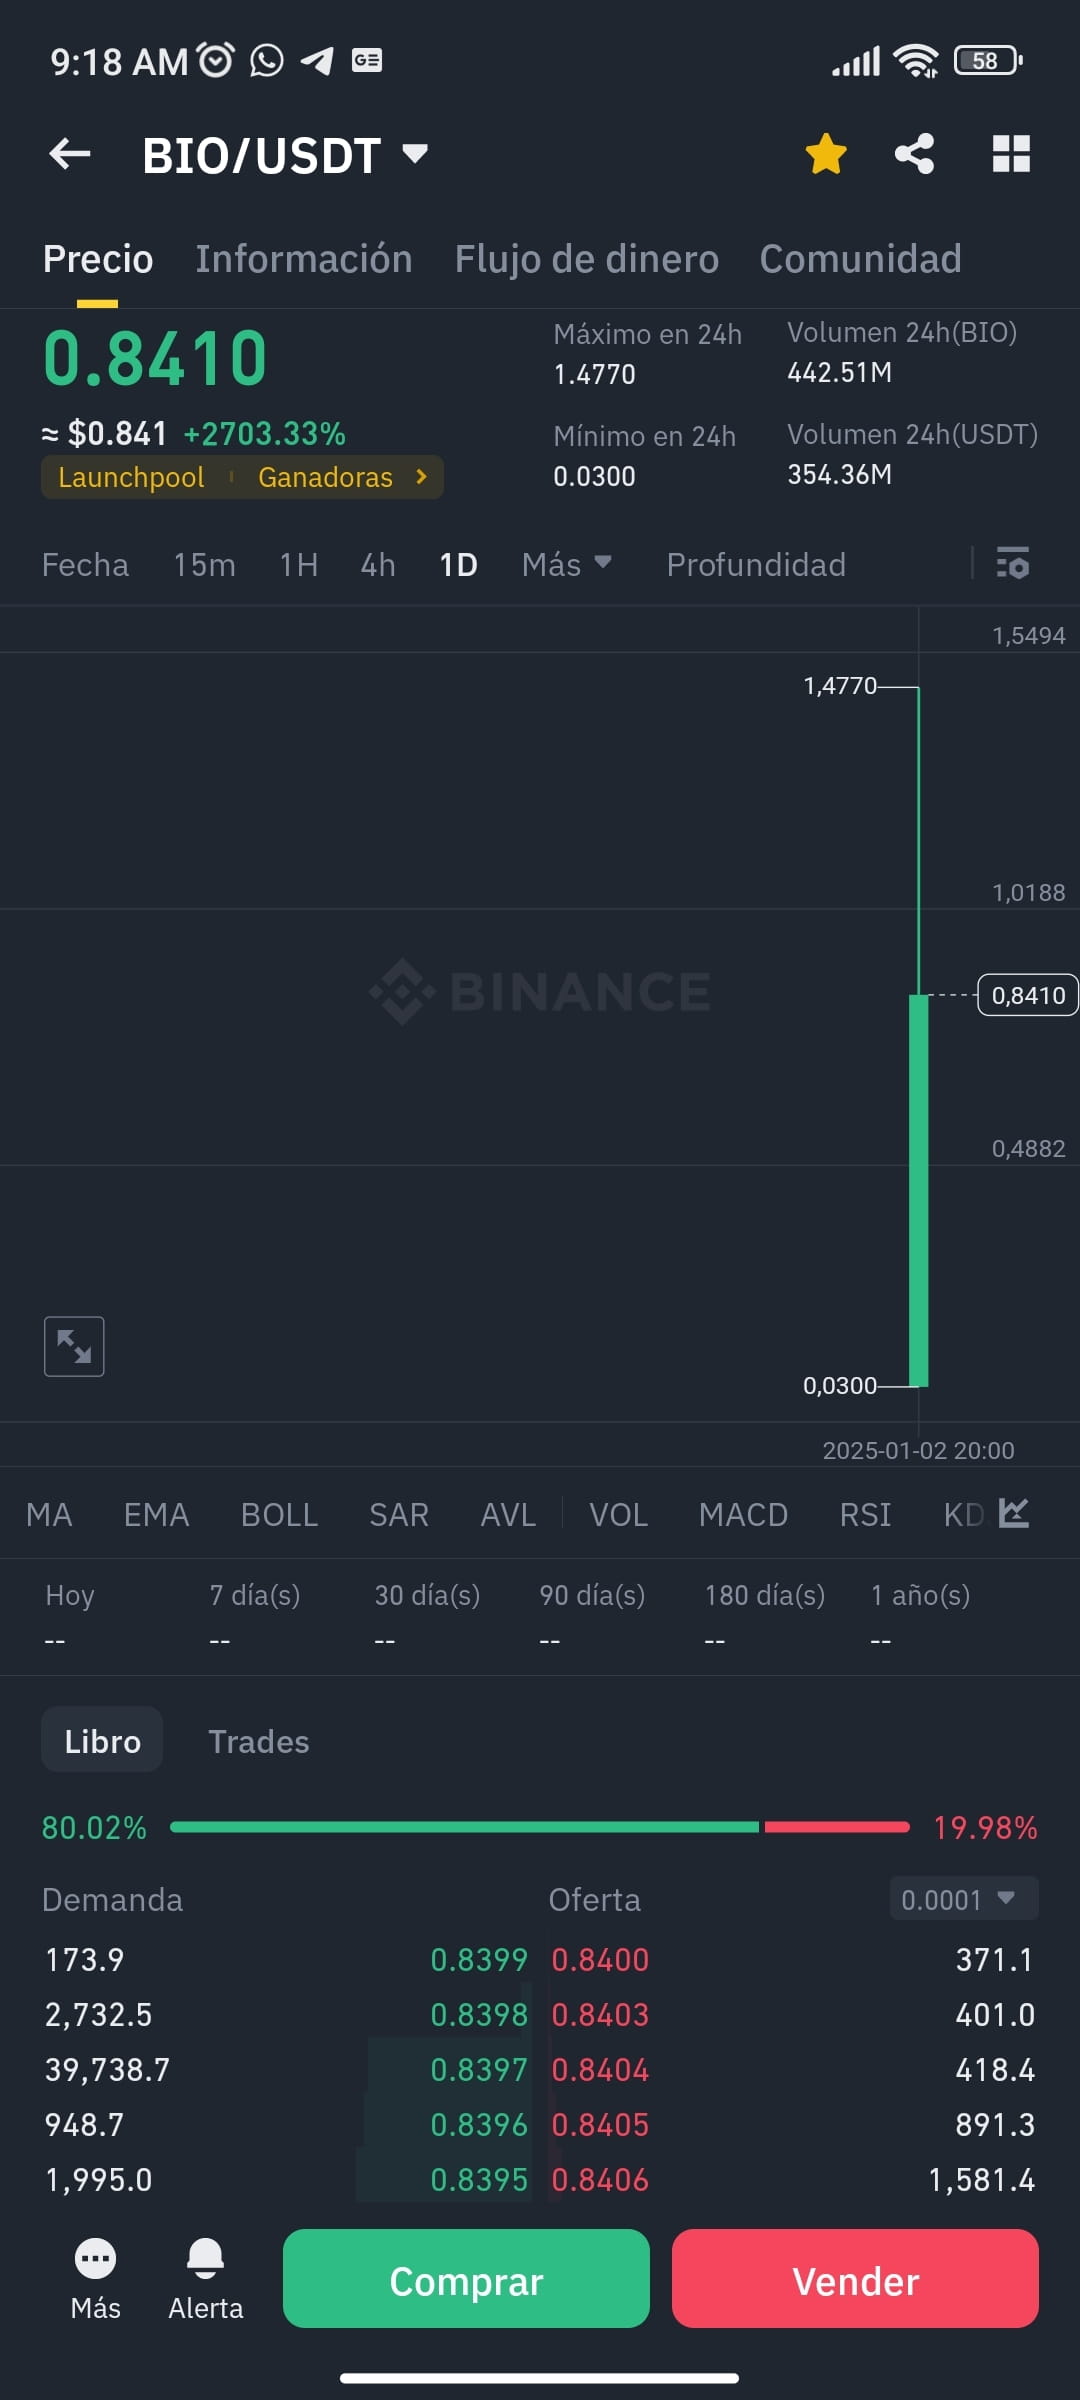1080x2400 pixels.
Task: Switch to the Trades tab
Action: click(x=258, y=1741)
